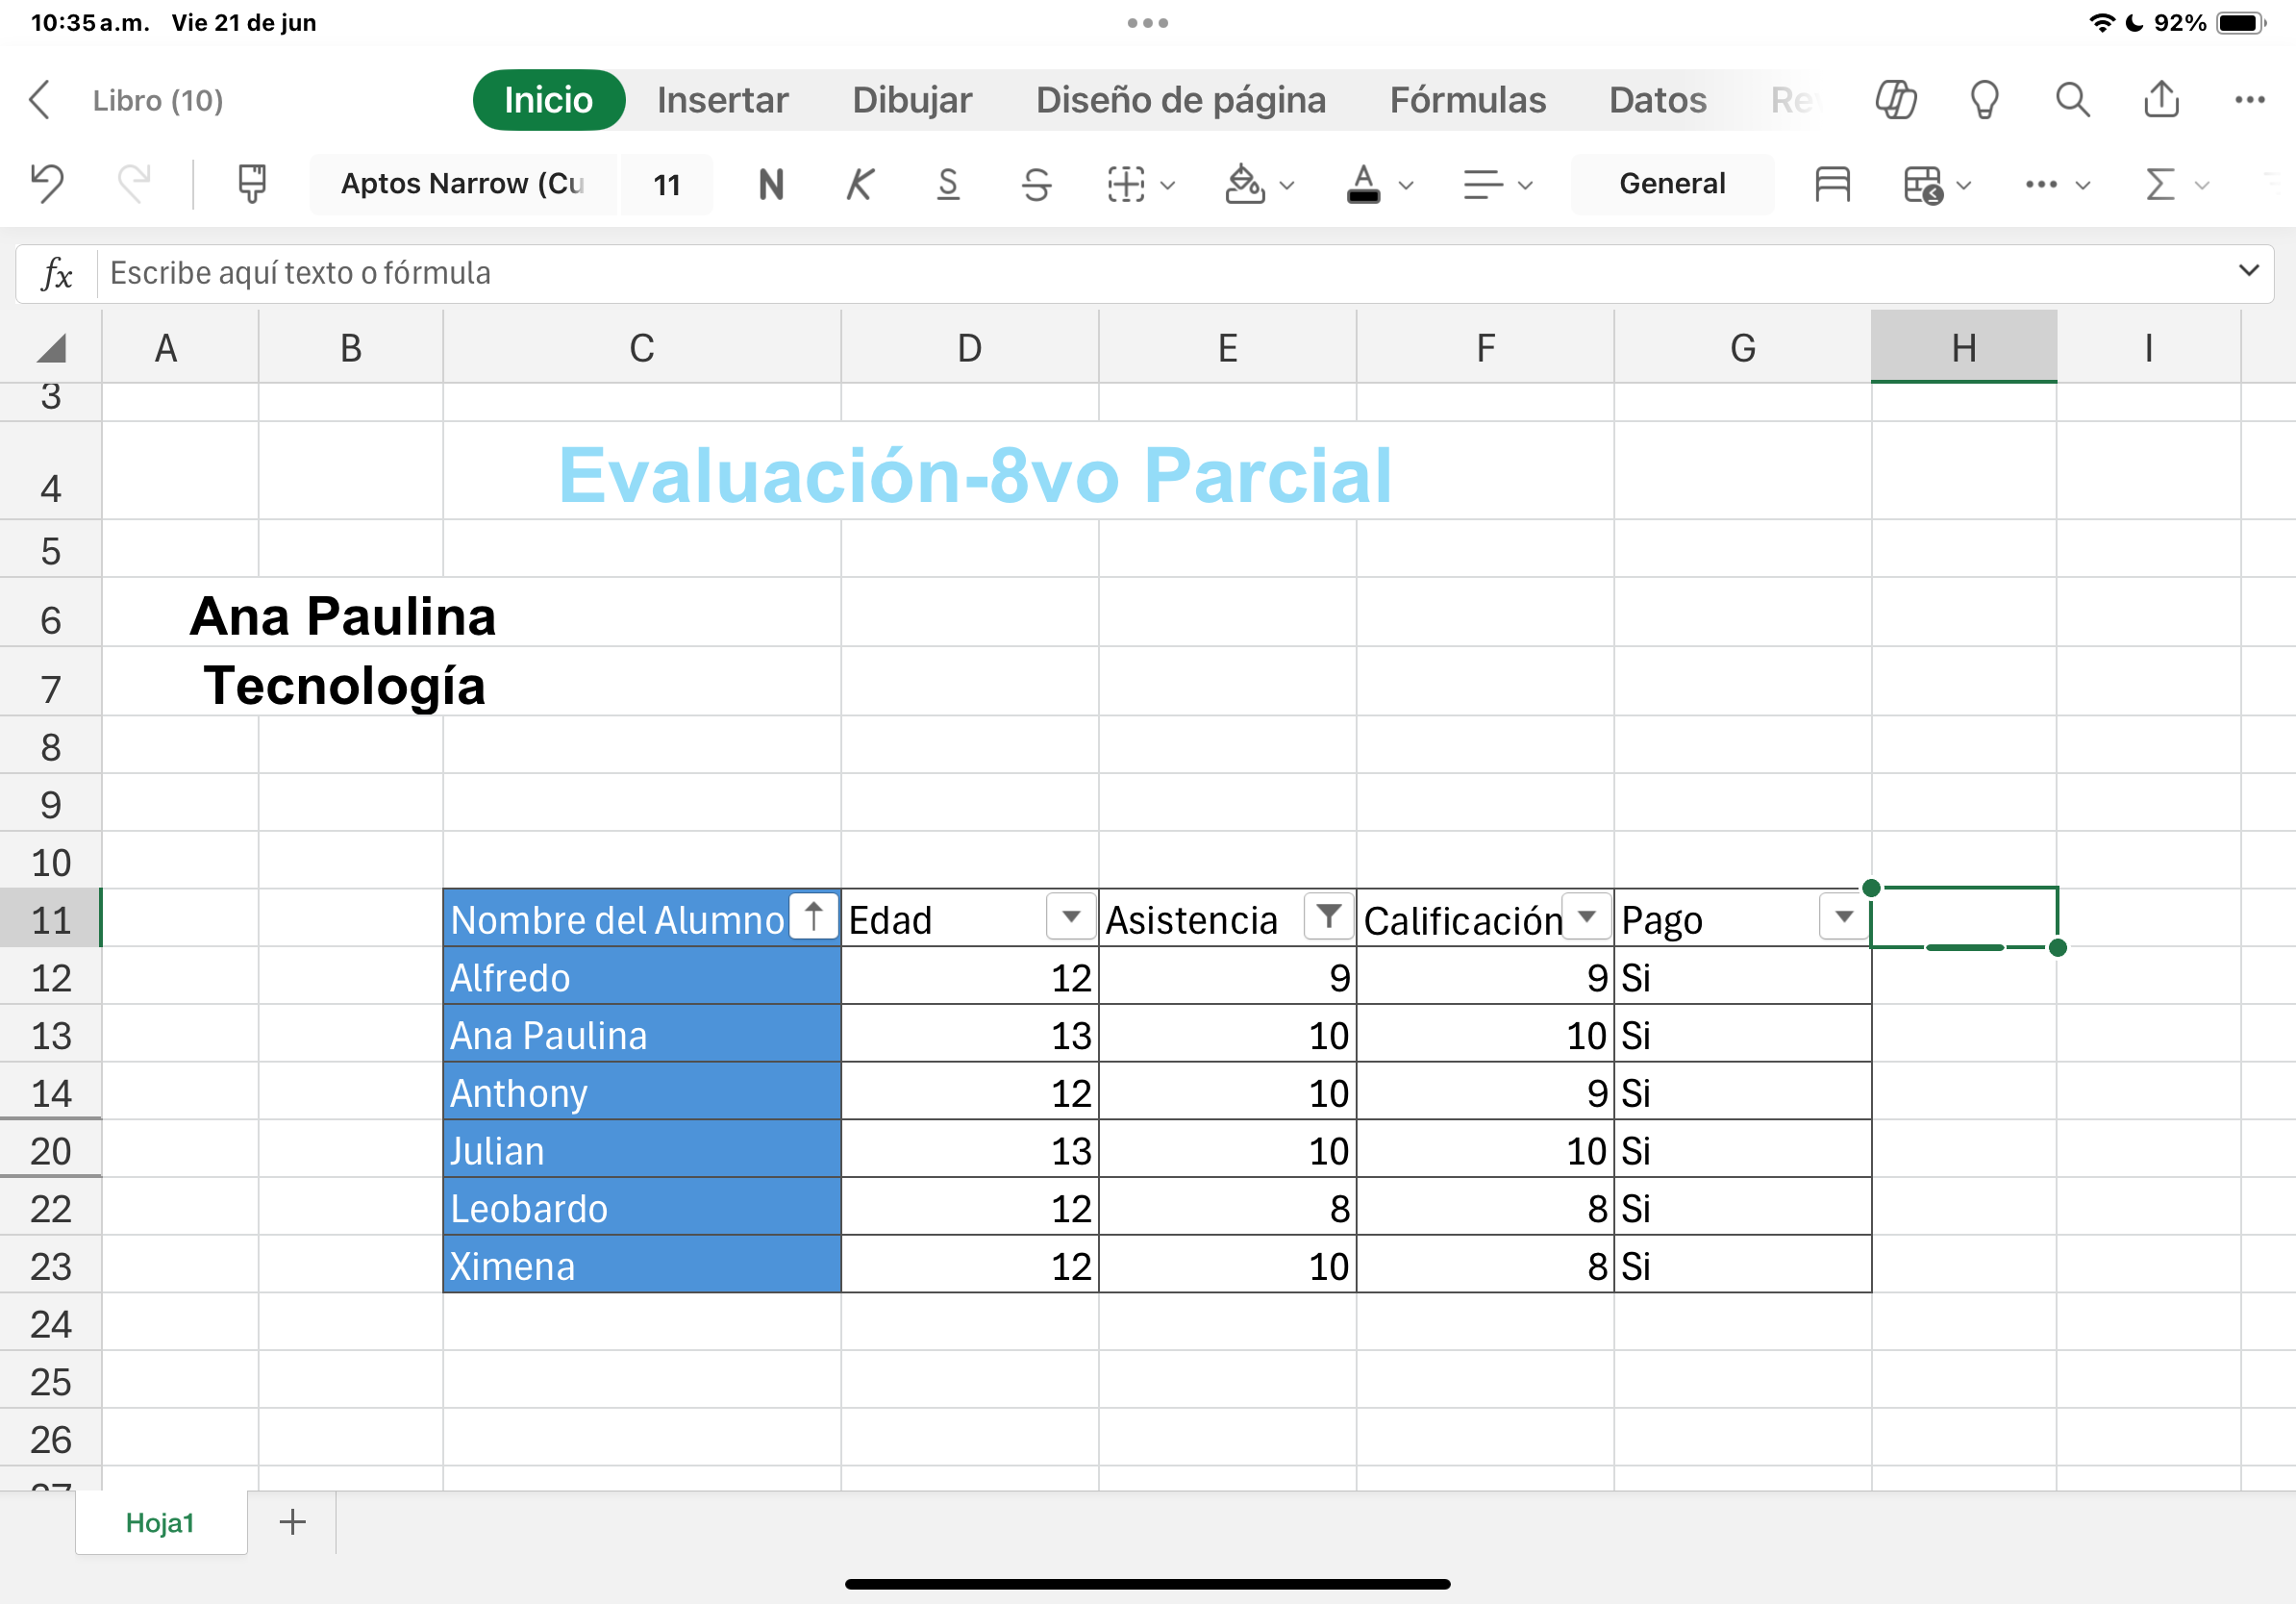2296x1604 pixels.
Task: Click the undo arrow icon
Action: (x=47, y=184)
